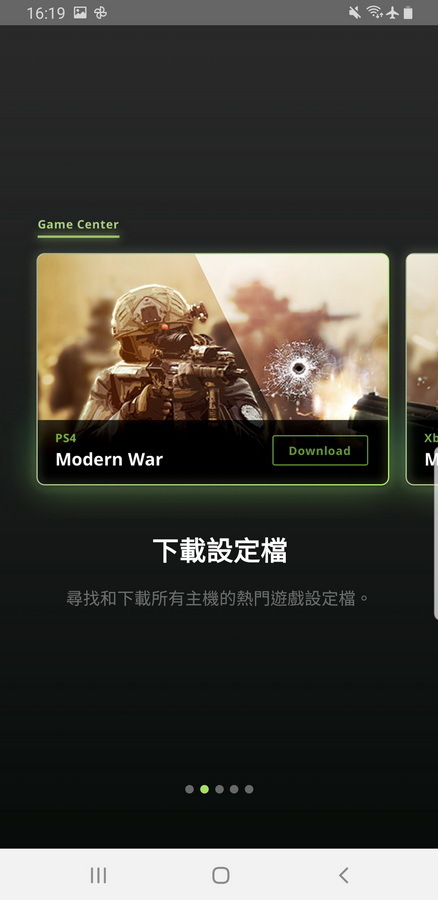
Task: Tap the Modern War title text
Action: point(109,460)
